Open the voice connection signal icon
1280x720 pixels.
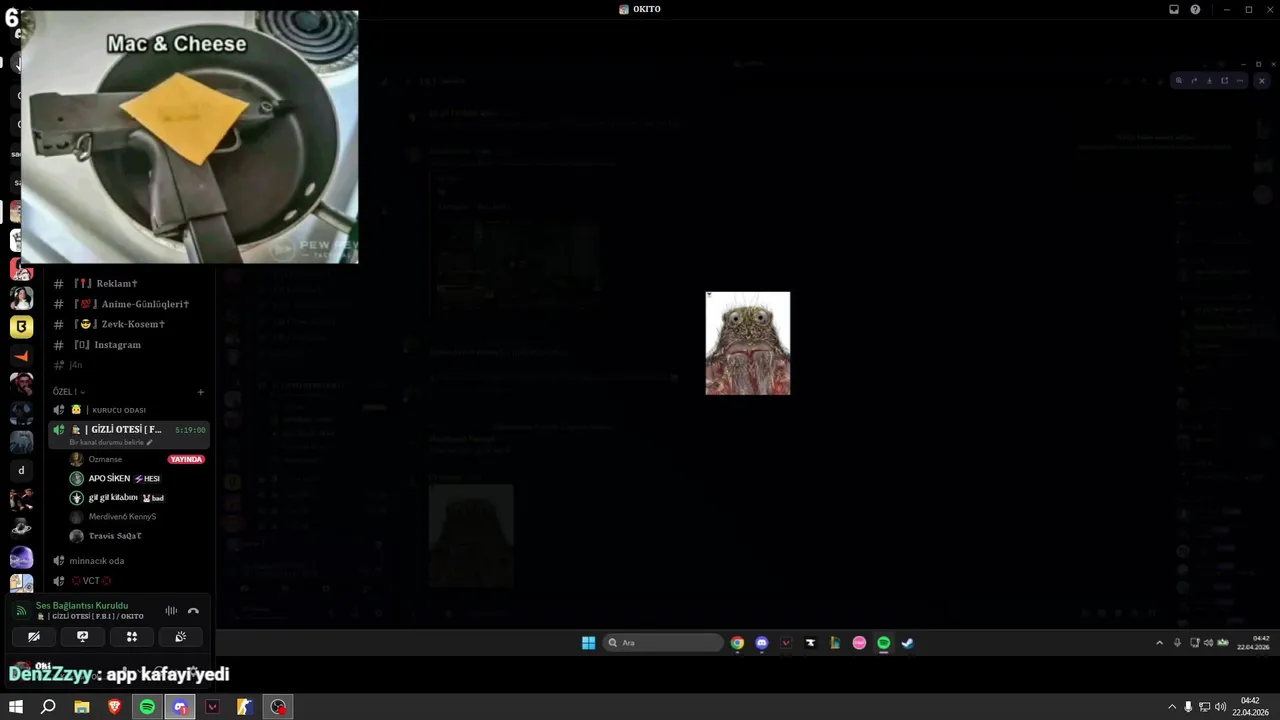tap(21, 610)
